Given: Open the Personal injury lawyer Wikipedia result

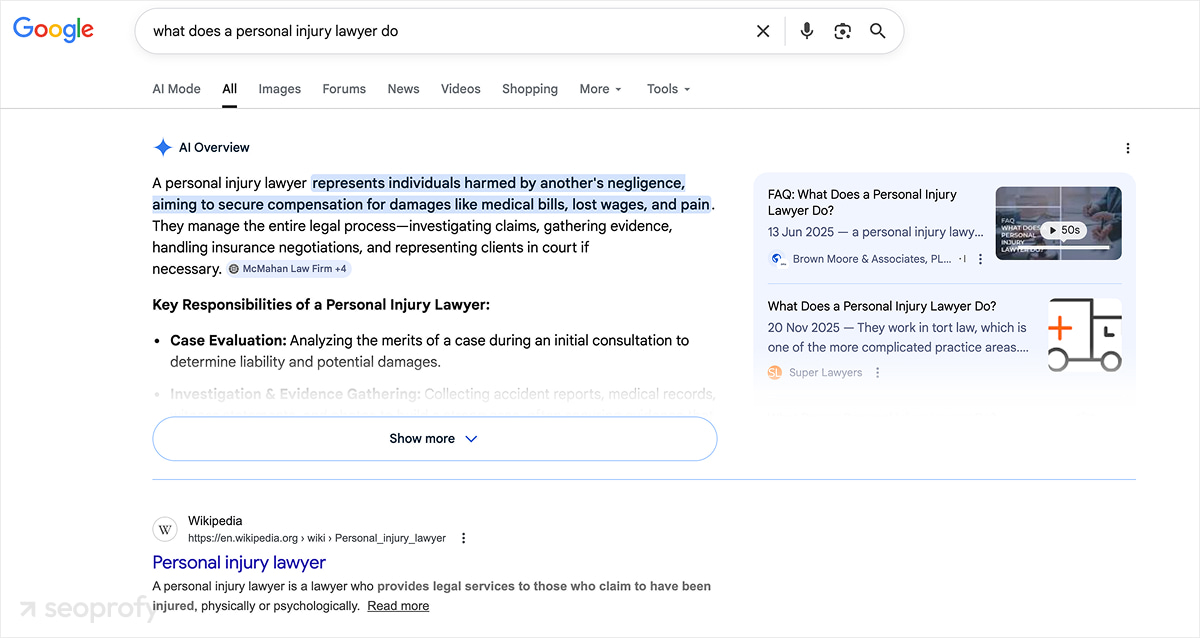Looking at the screenshot, I should (239, 563).
